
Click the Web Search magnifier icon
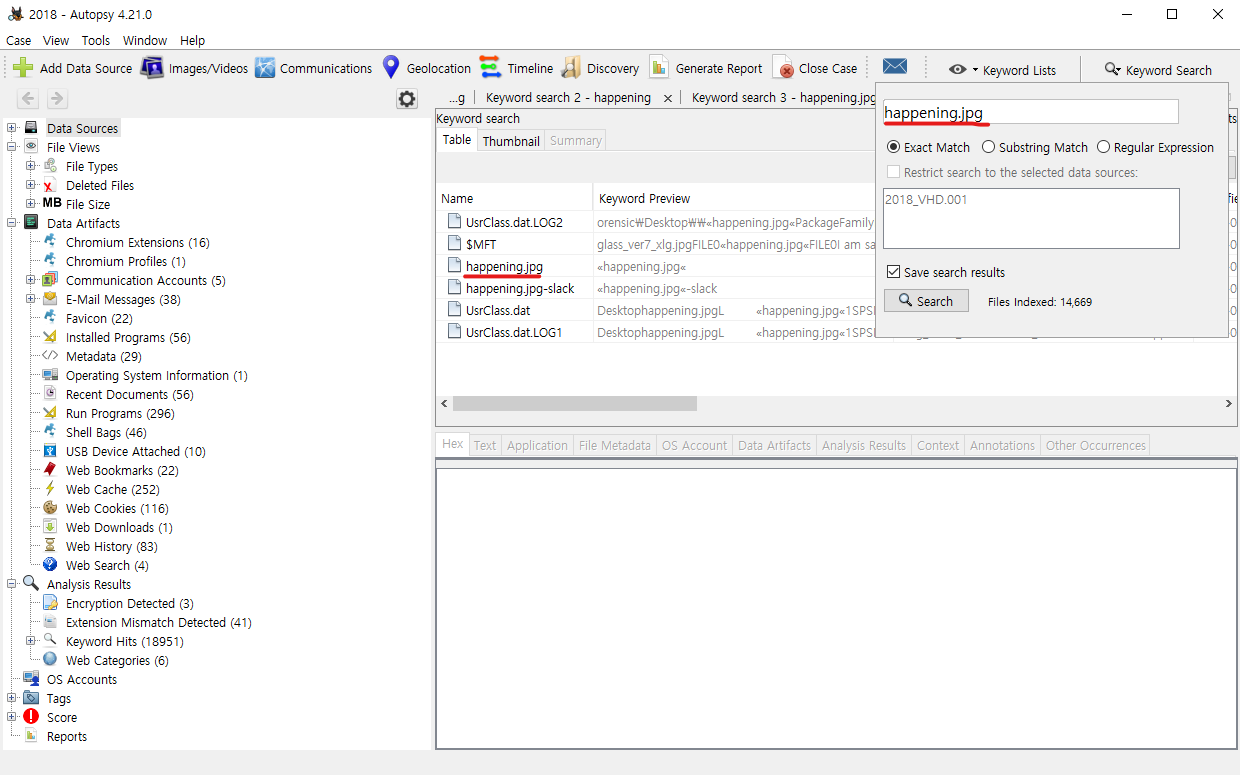tap(49, 565)
